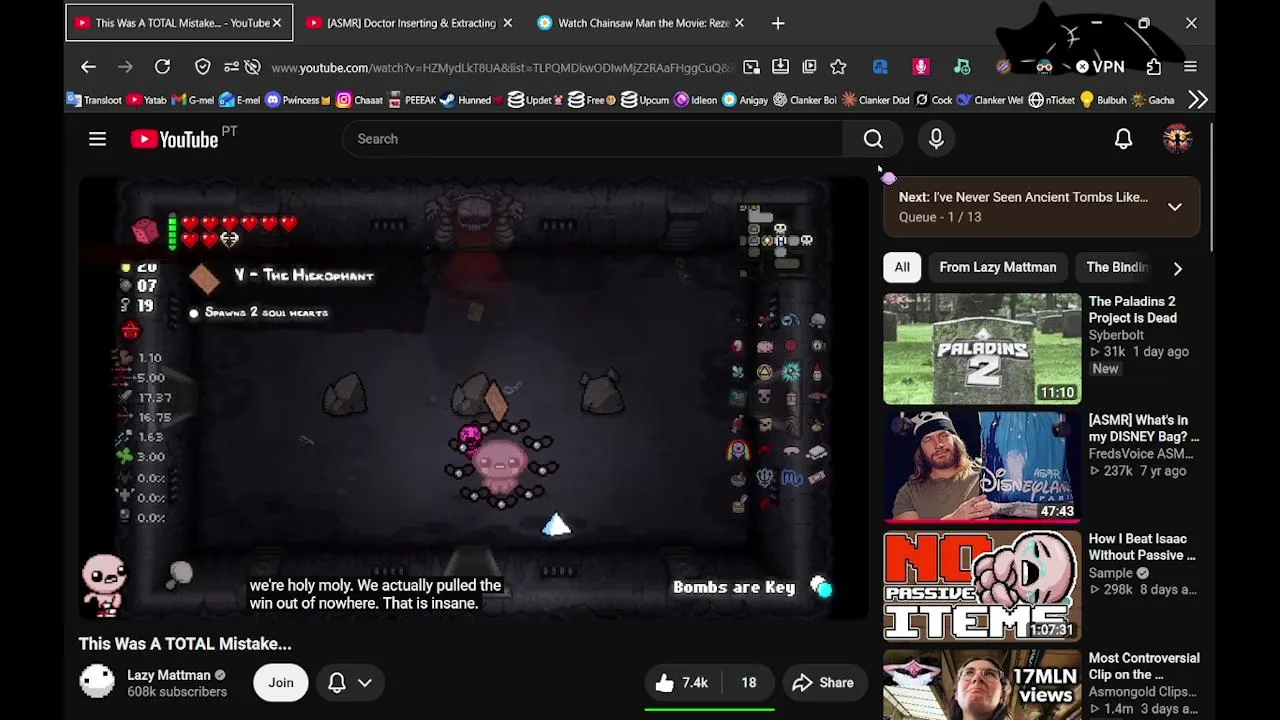The height and width of the screenshot is (720, 1280).
Task: Bookmark this page with the star icon
Action: click(838, 67)
